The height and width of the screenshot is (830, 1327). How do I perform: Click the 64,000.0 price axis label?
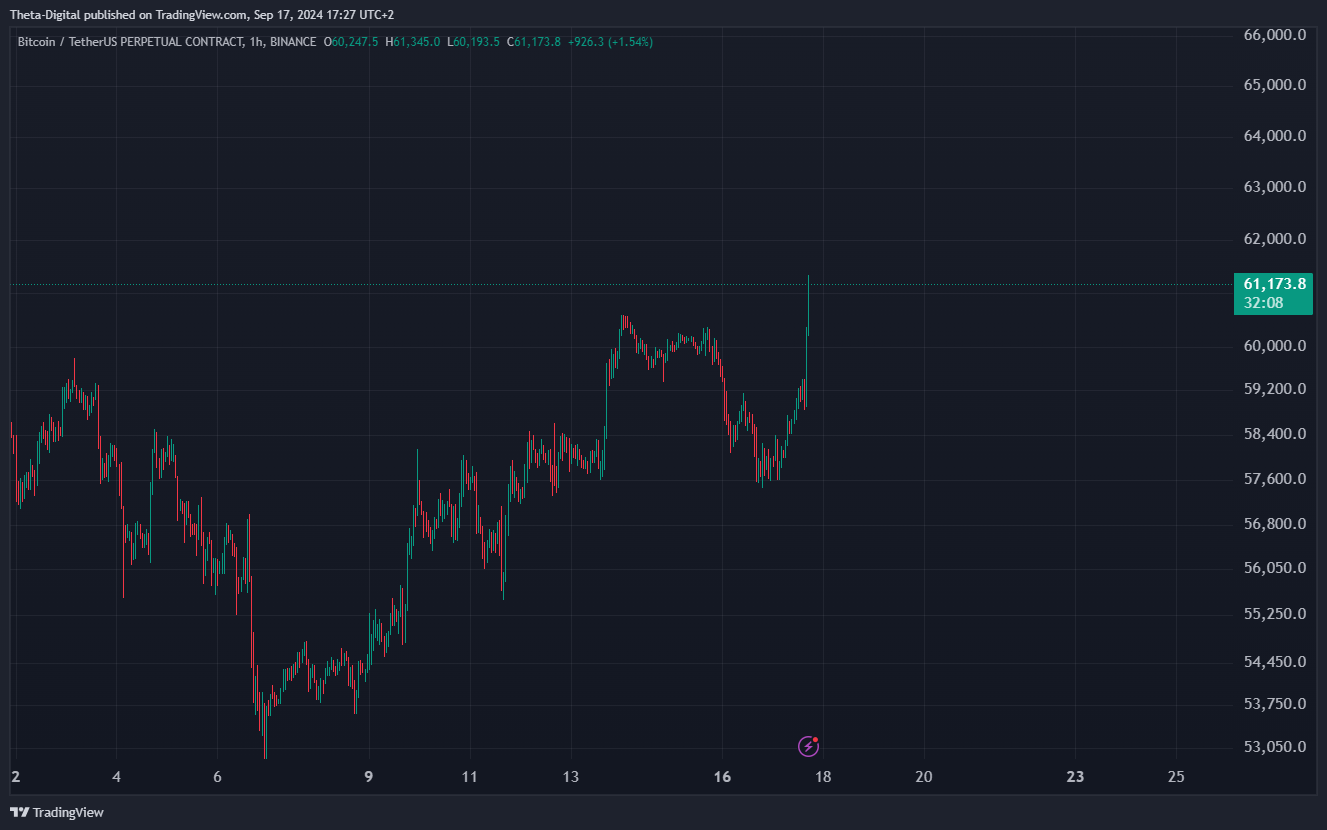tap(1274, 136)
